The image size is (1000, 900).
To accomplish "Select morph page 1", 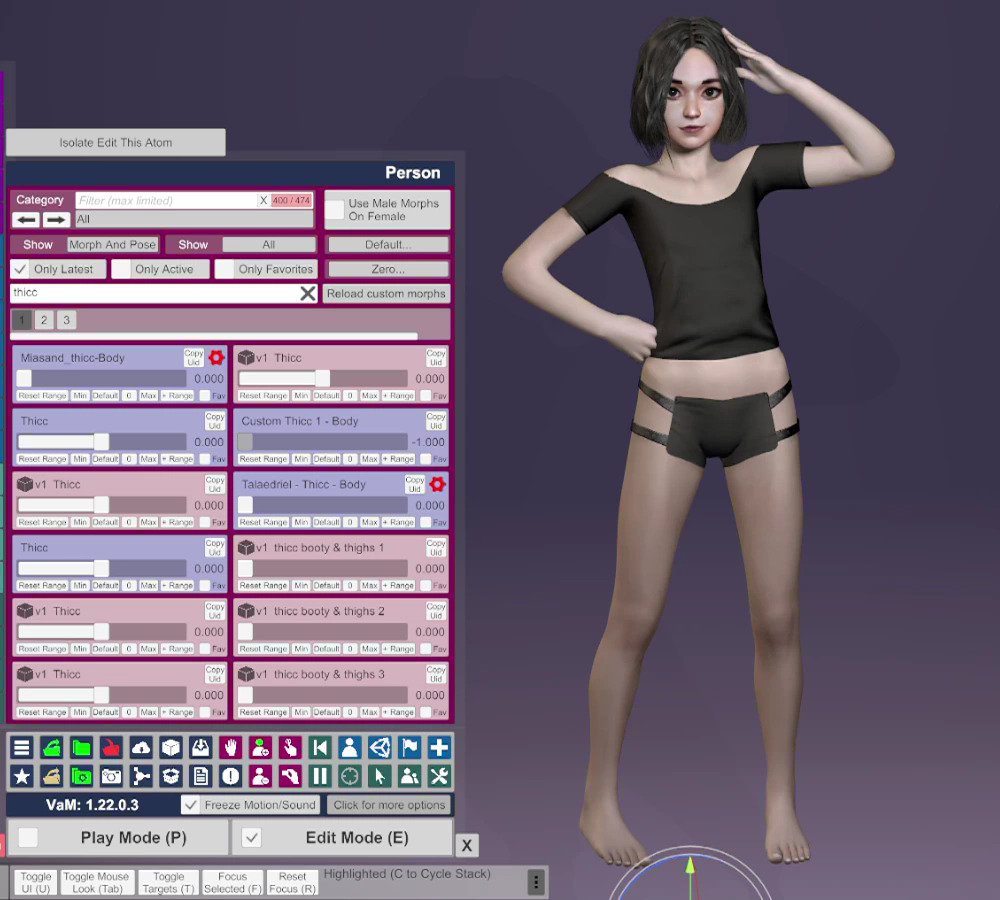I will [22, 320].
